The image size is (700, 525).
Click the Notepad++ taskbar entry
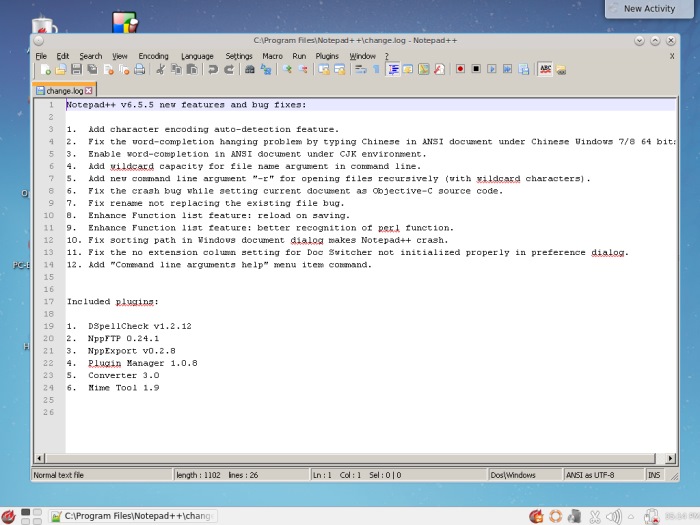pos(133,516)
